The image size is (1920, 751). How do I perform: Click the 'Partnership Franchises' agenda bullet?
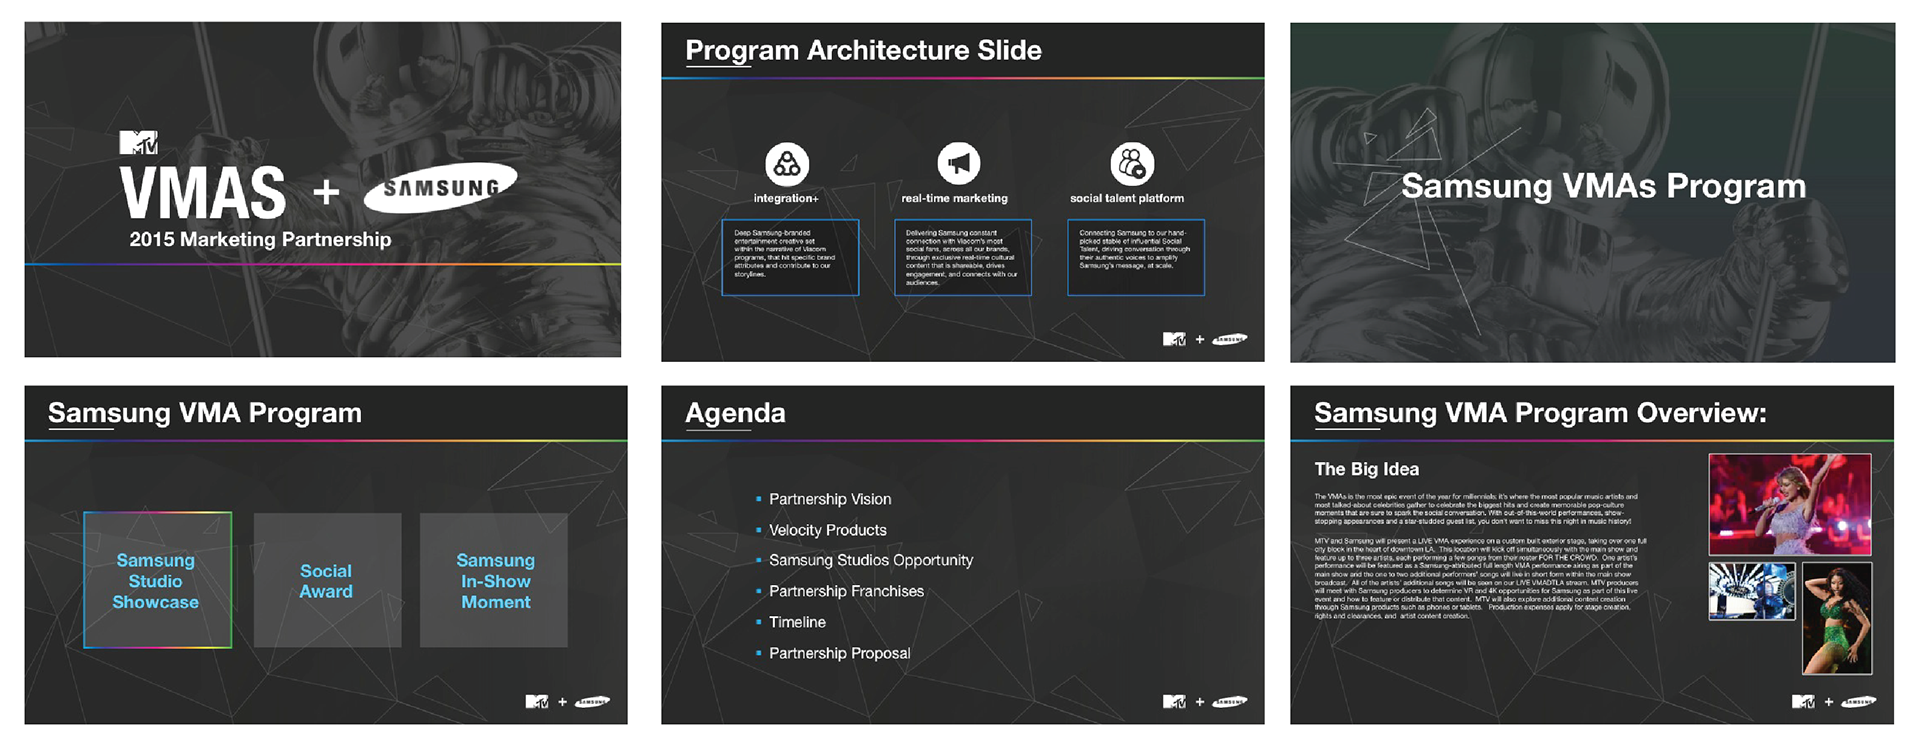tap(846, 591)
